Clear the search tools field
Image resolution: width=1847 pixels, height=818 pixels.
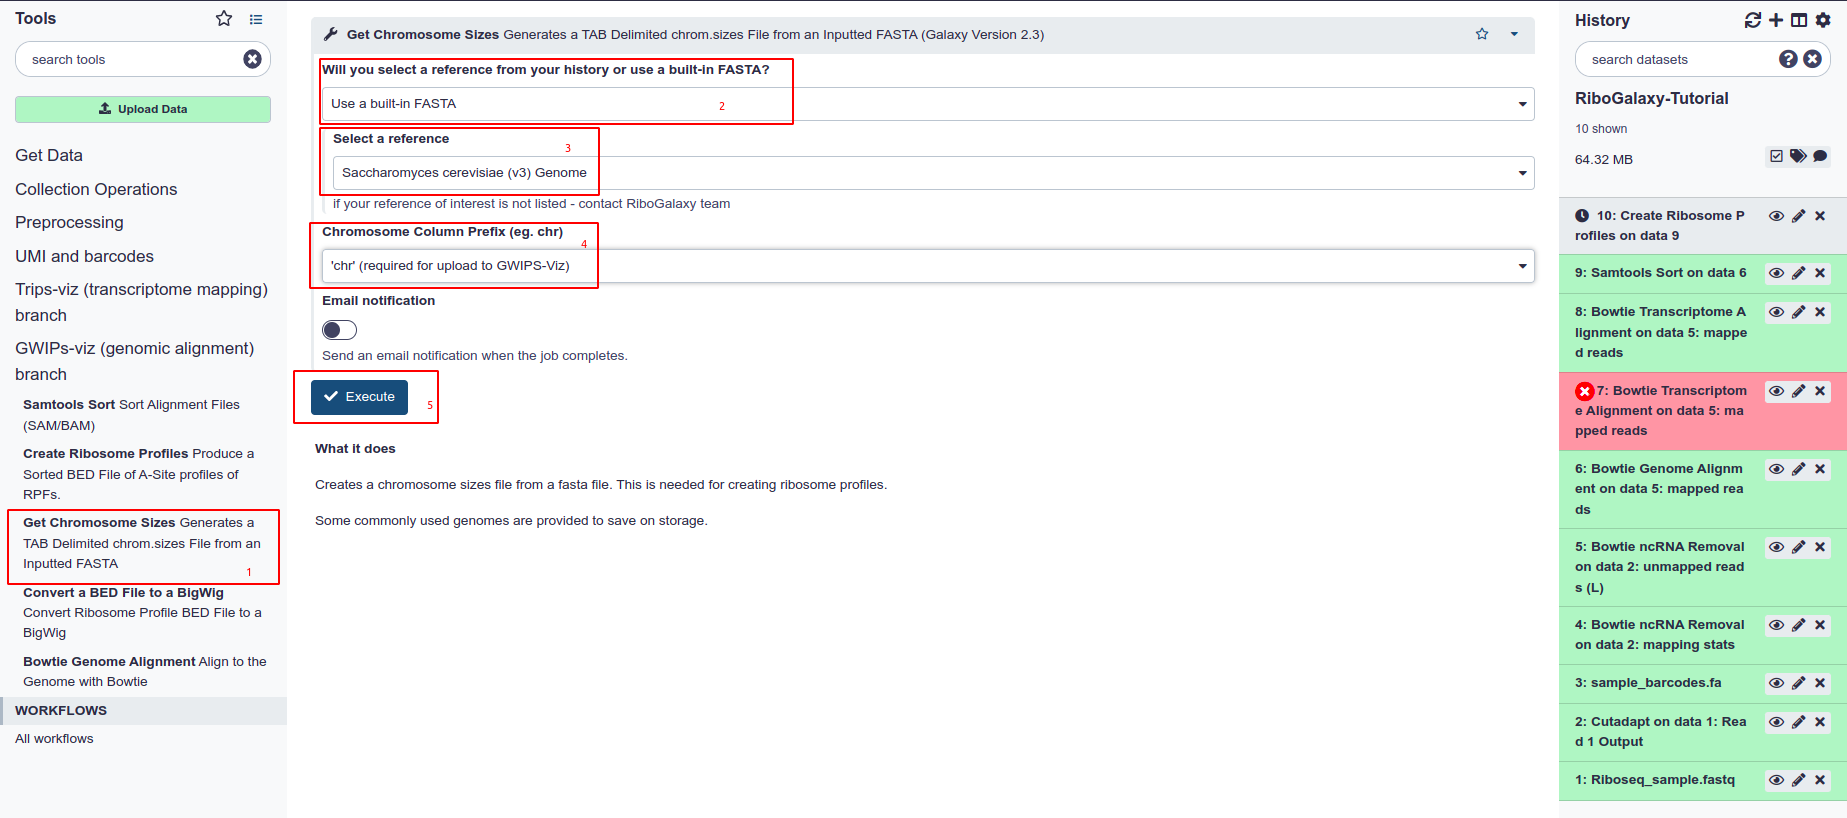coord(252,59)
